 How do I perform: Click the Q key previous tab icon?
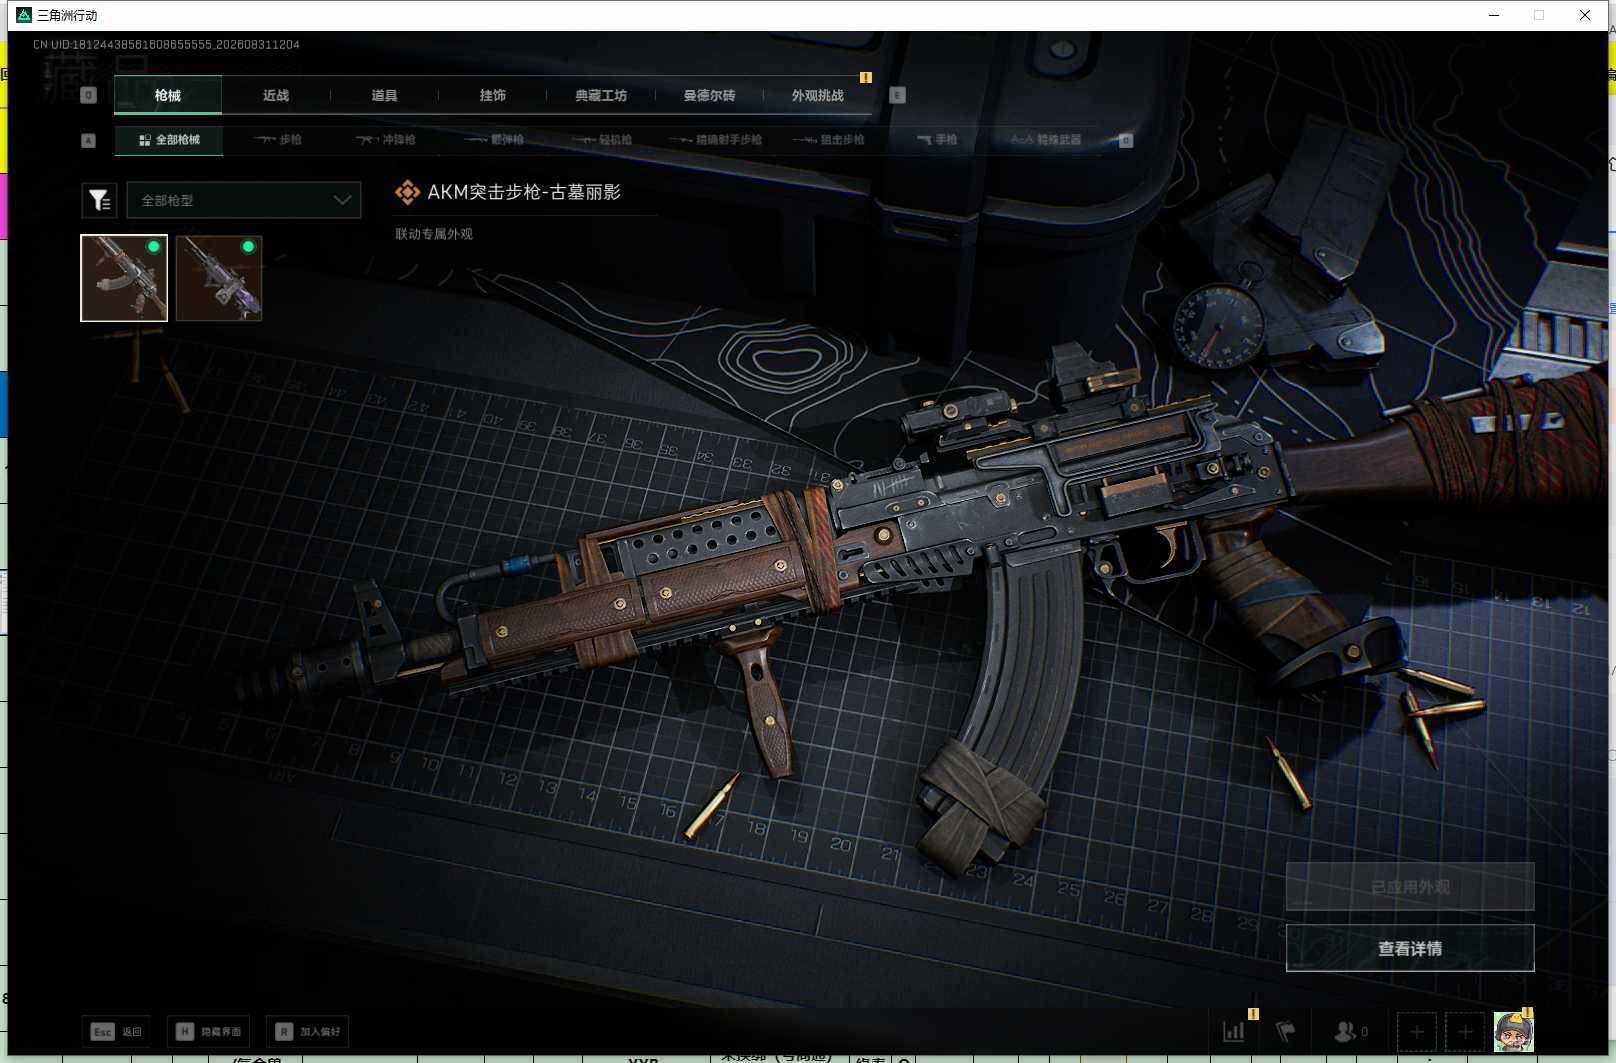click(88, 95)
